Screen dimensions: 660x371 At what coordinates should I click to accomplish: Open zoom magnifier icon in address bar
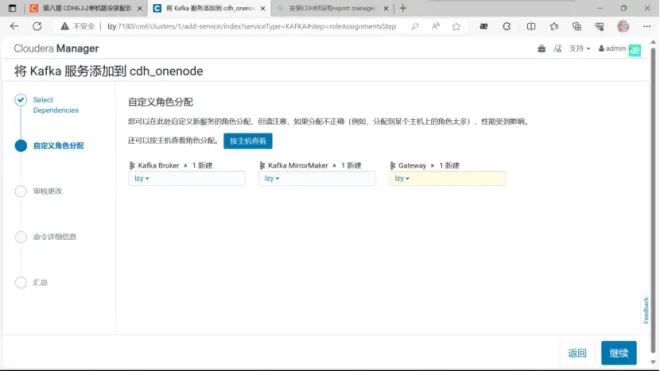click(415, 27)
